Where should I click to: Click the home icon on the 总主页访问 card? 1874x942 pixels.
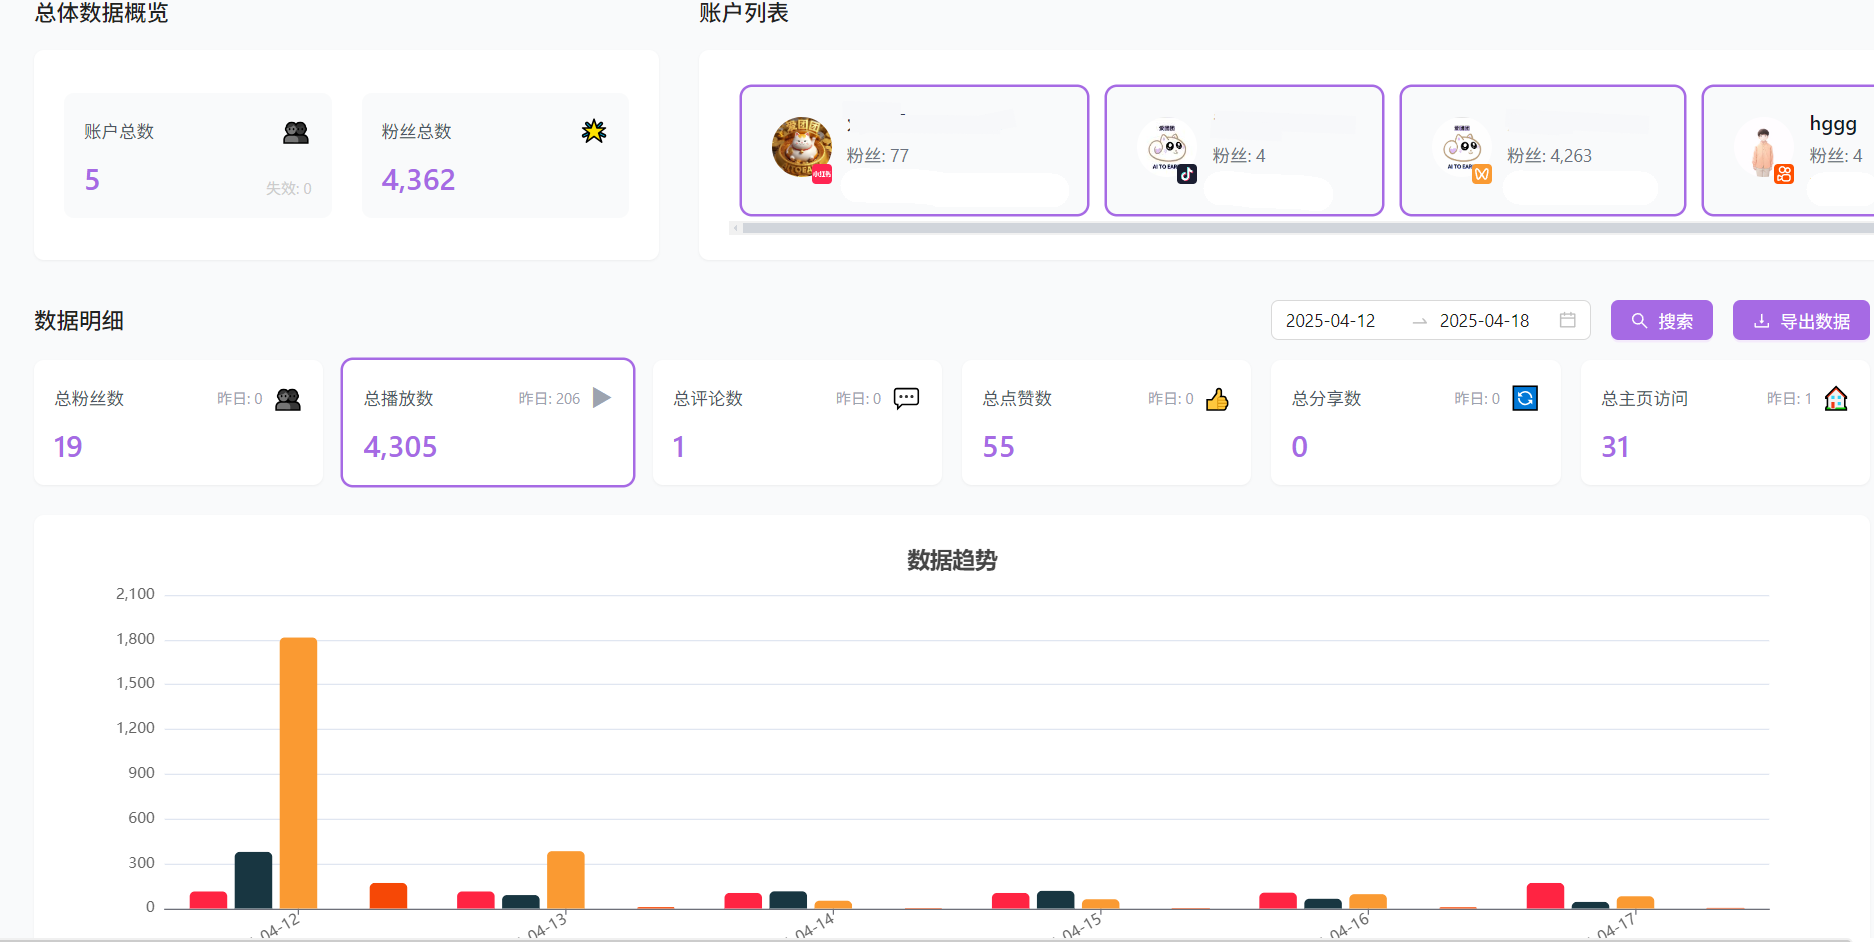(x=1837, y=398)
